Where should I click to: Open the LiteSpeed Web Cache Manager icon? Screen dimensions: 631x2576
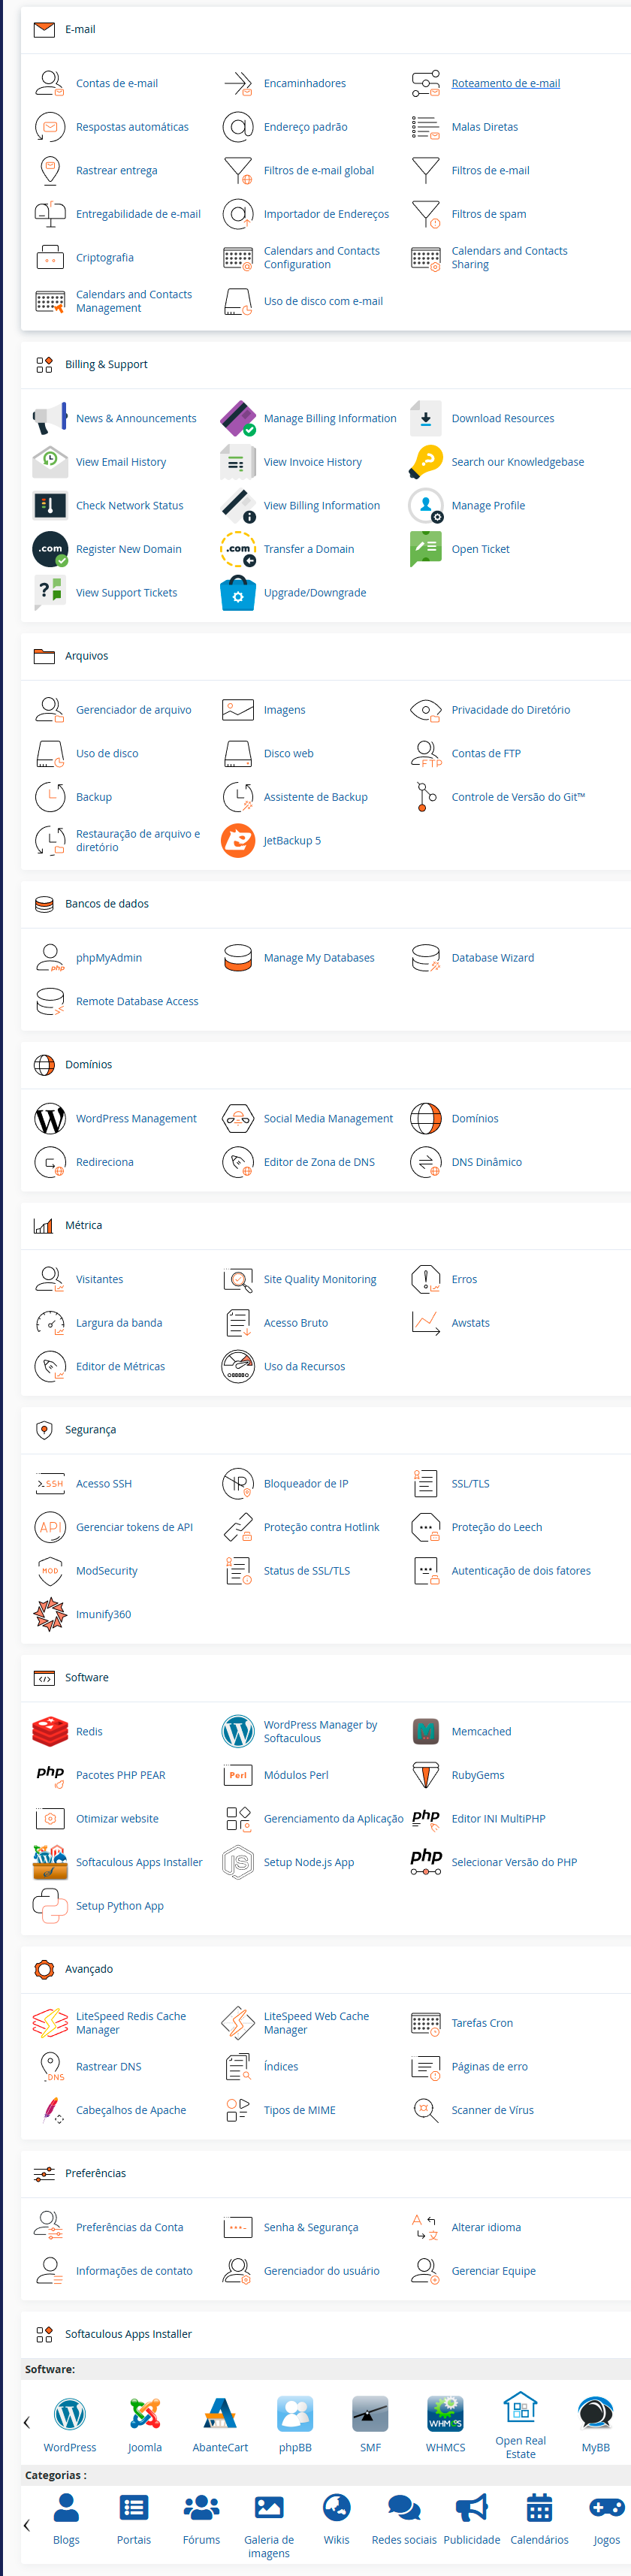click(237, 2022)
